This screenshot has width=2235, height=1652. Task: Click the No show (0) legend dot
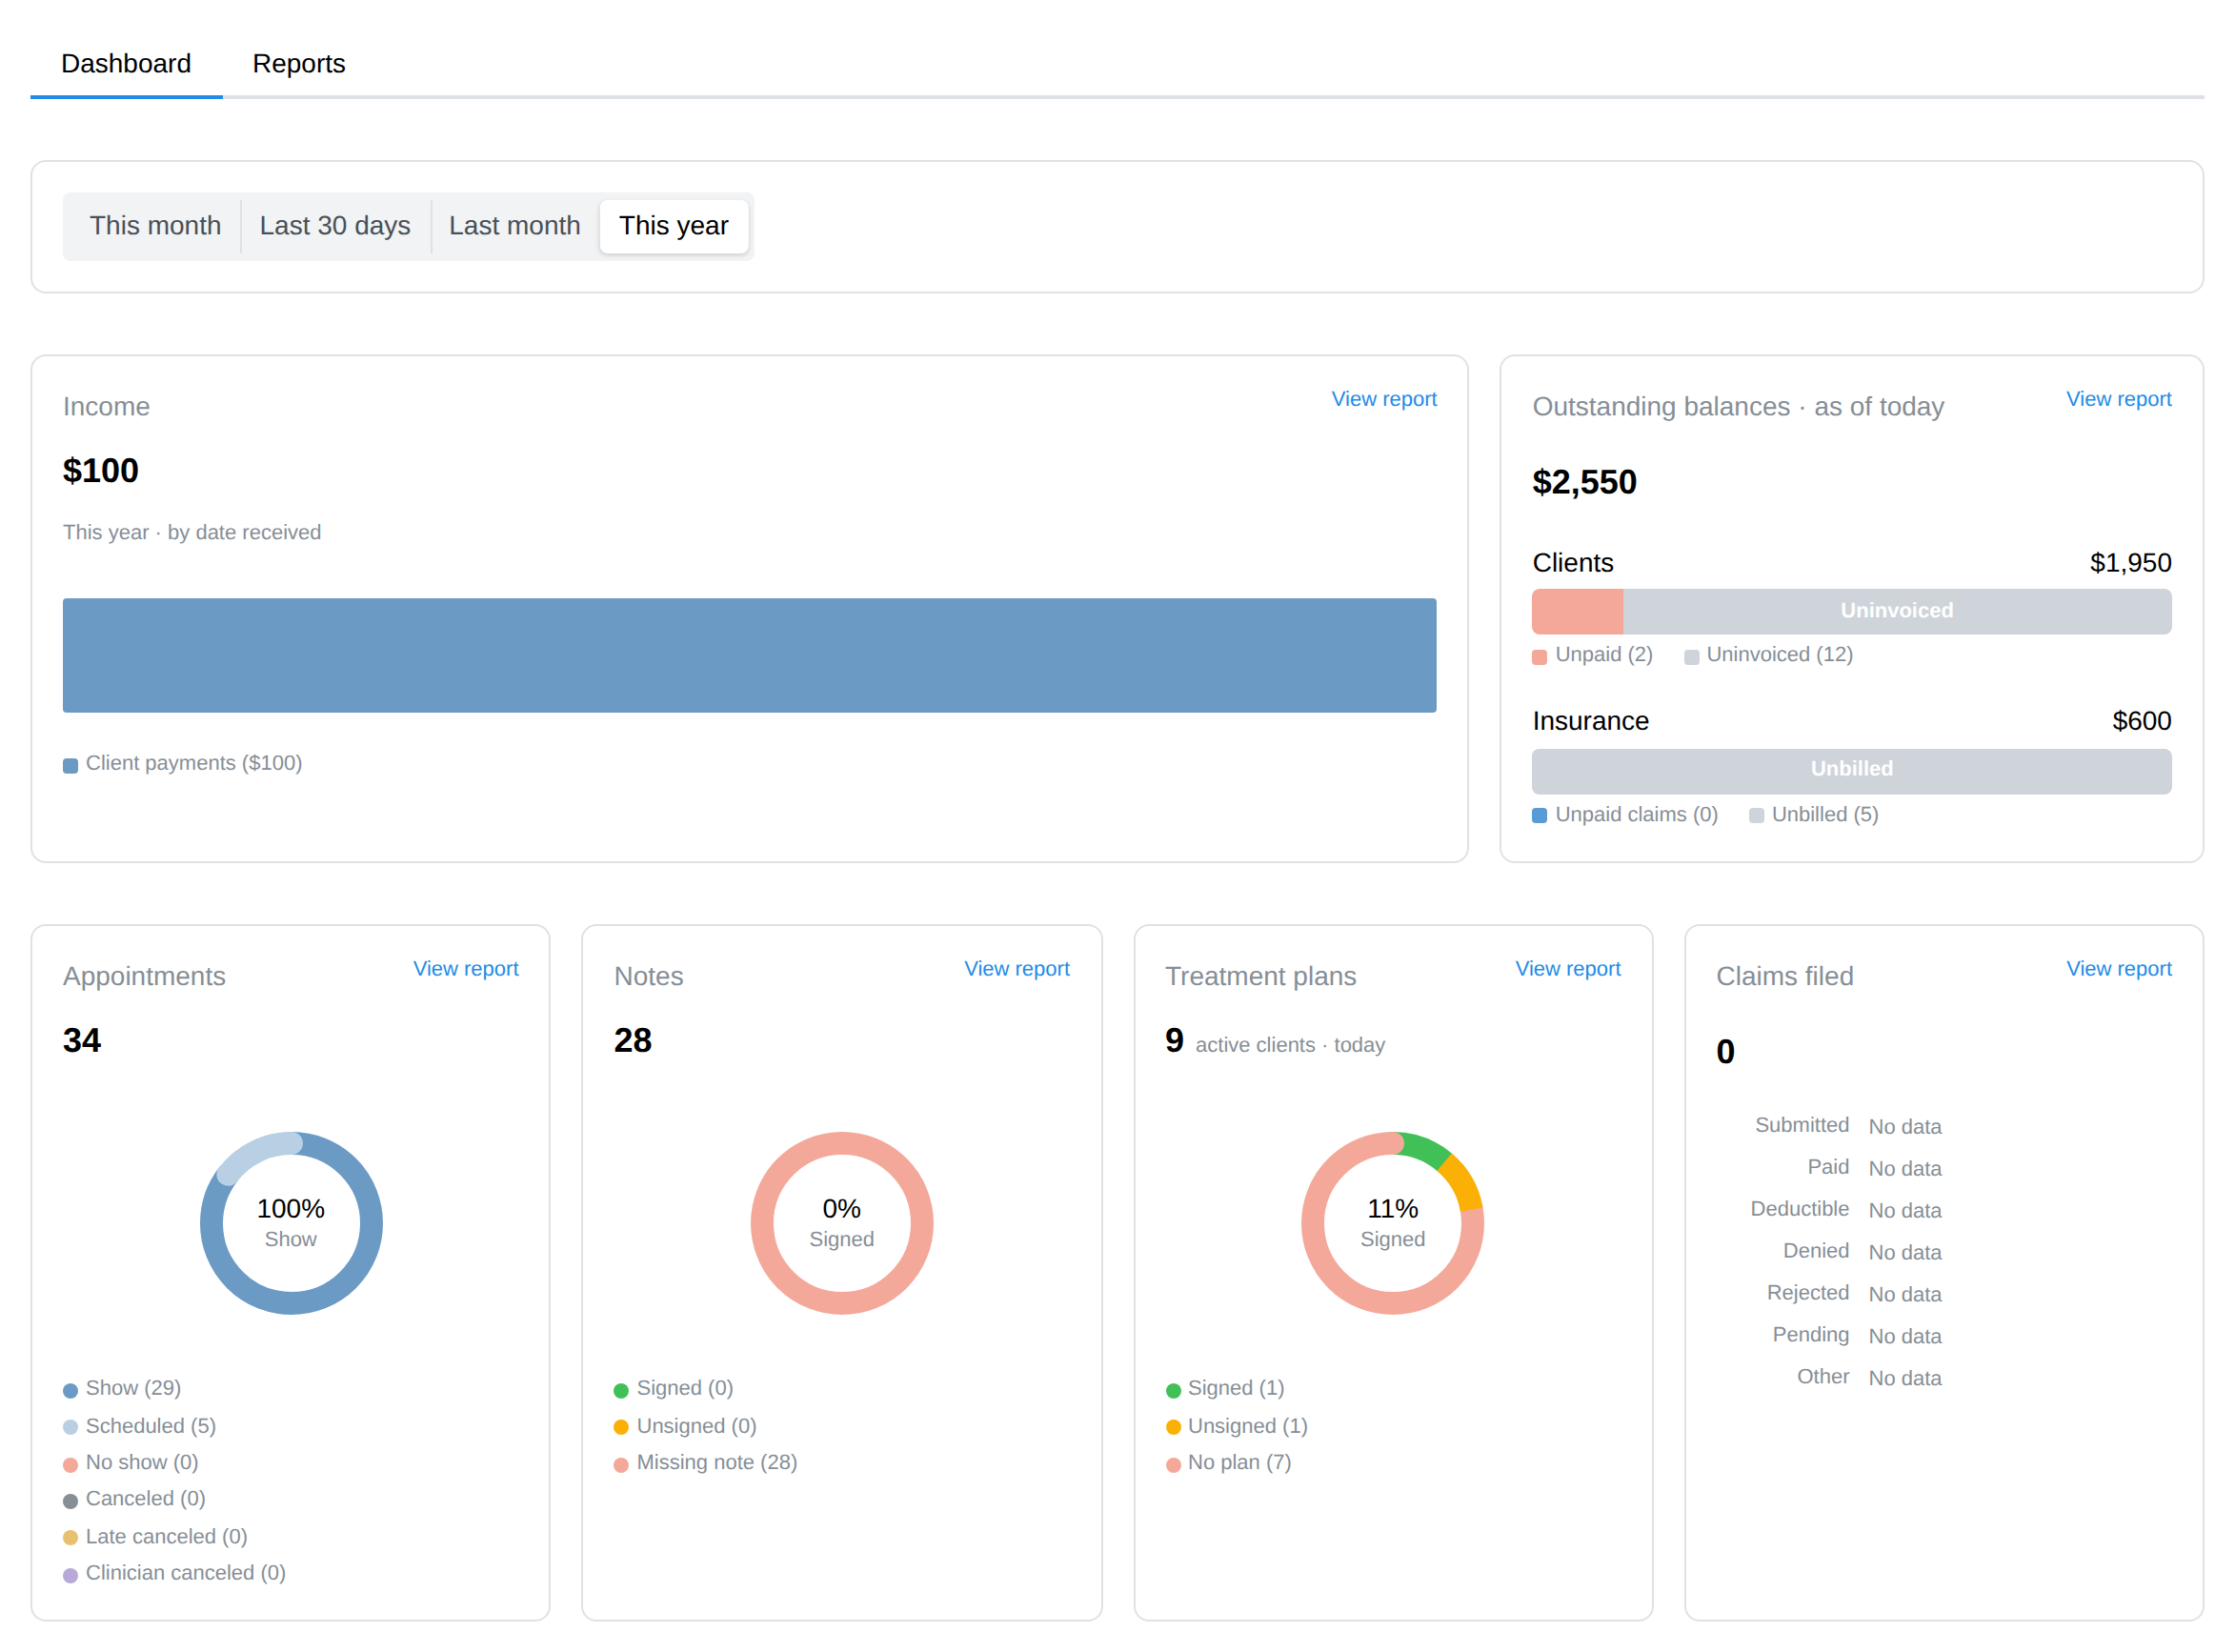point(70,1465)
